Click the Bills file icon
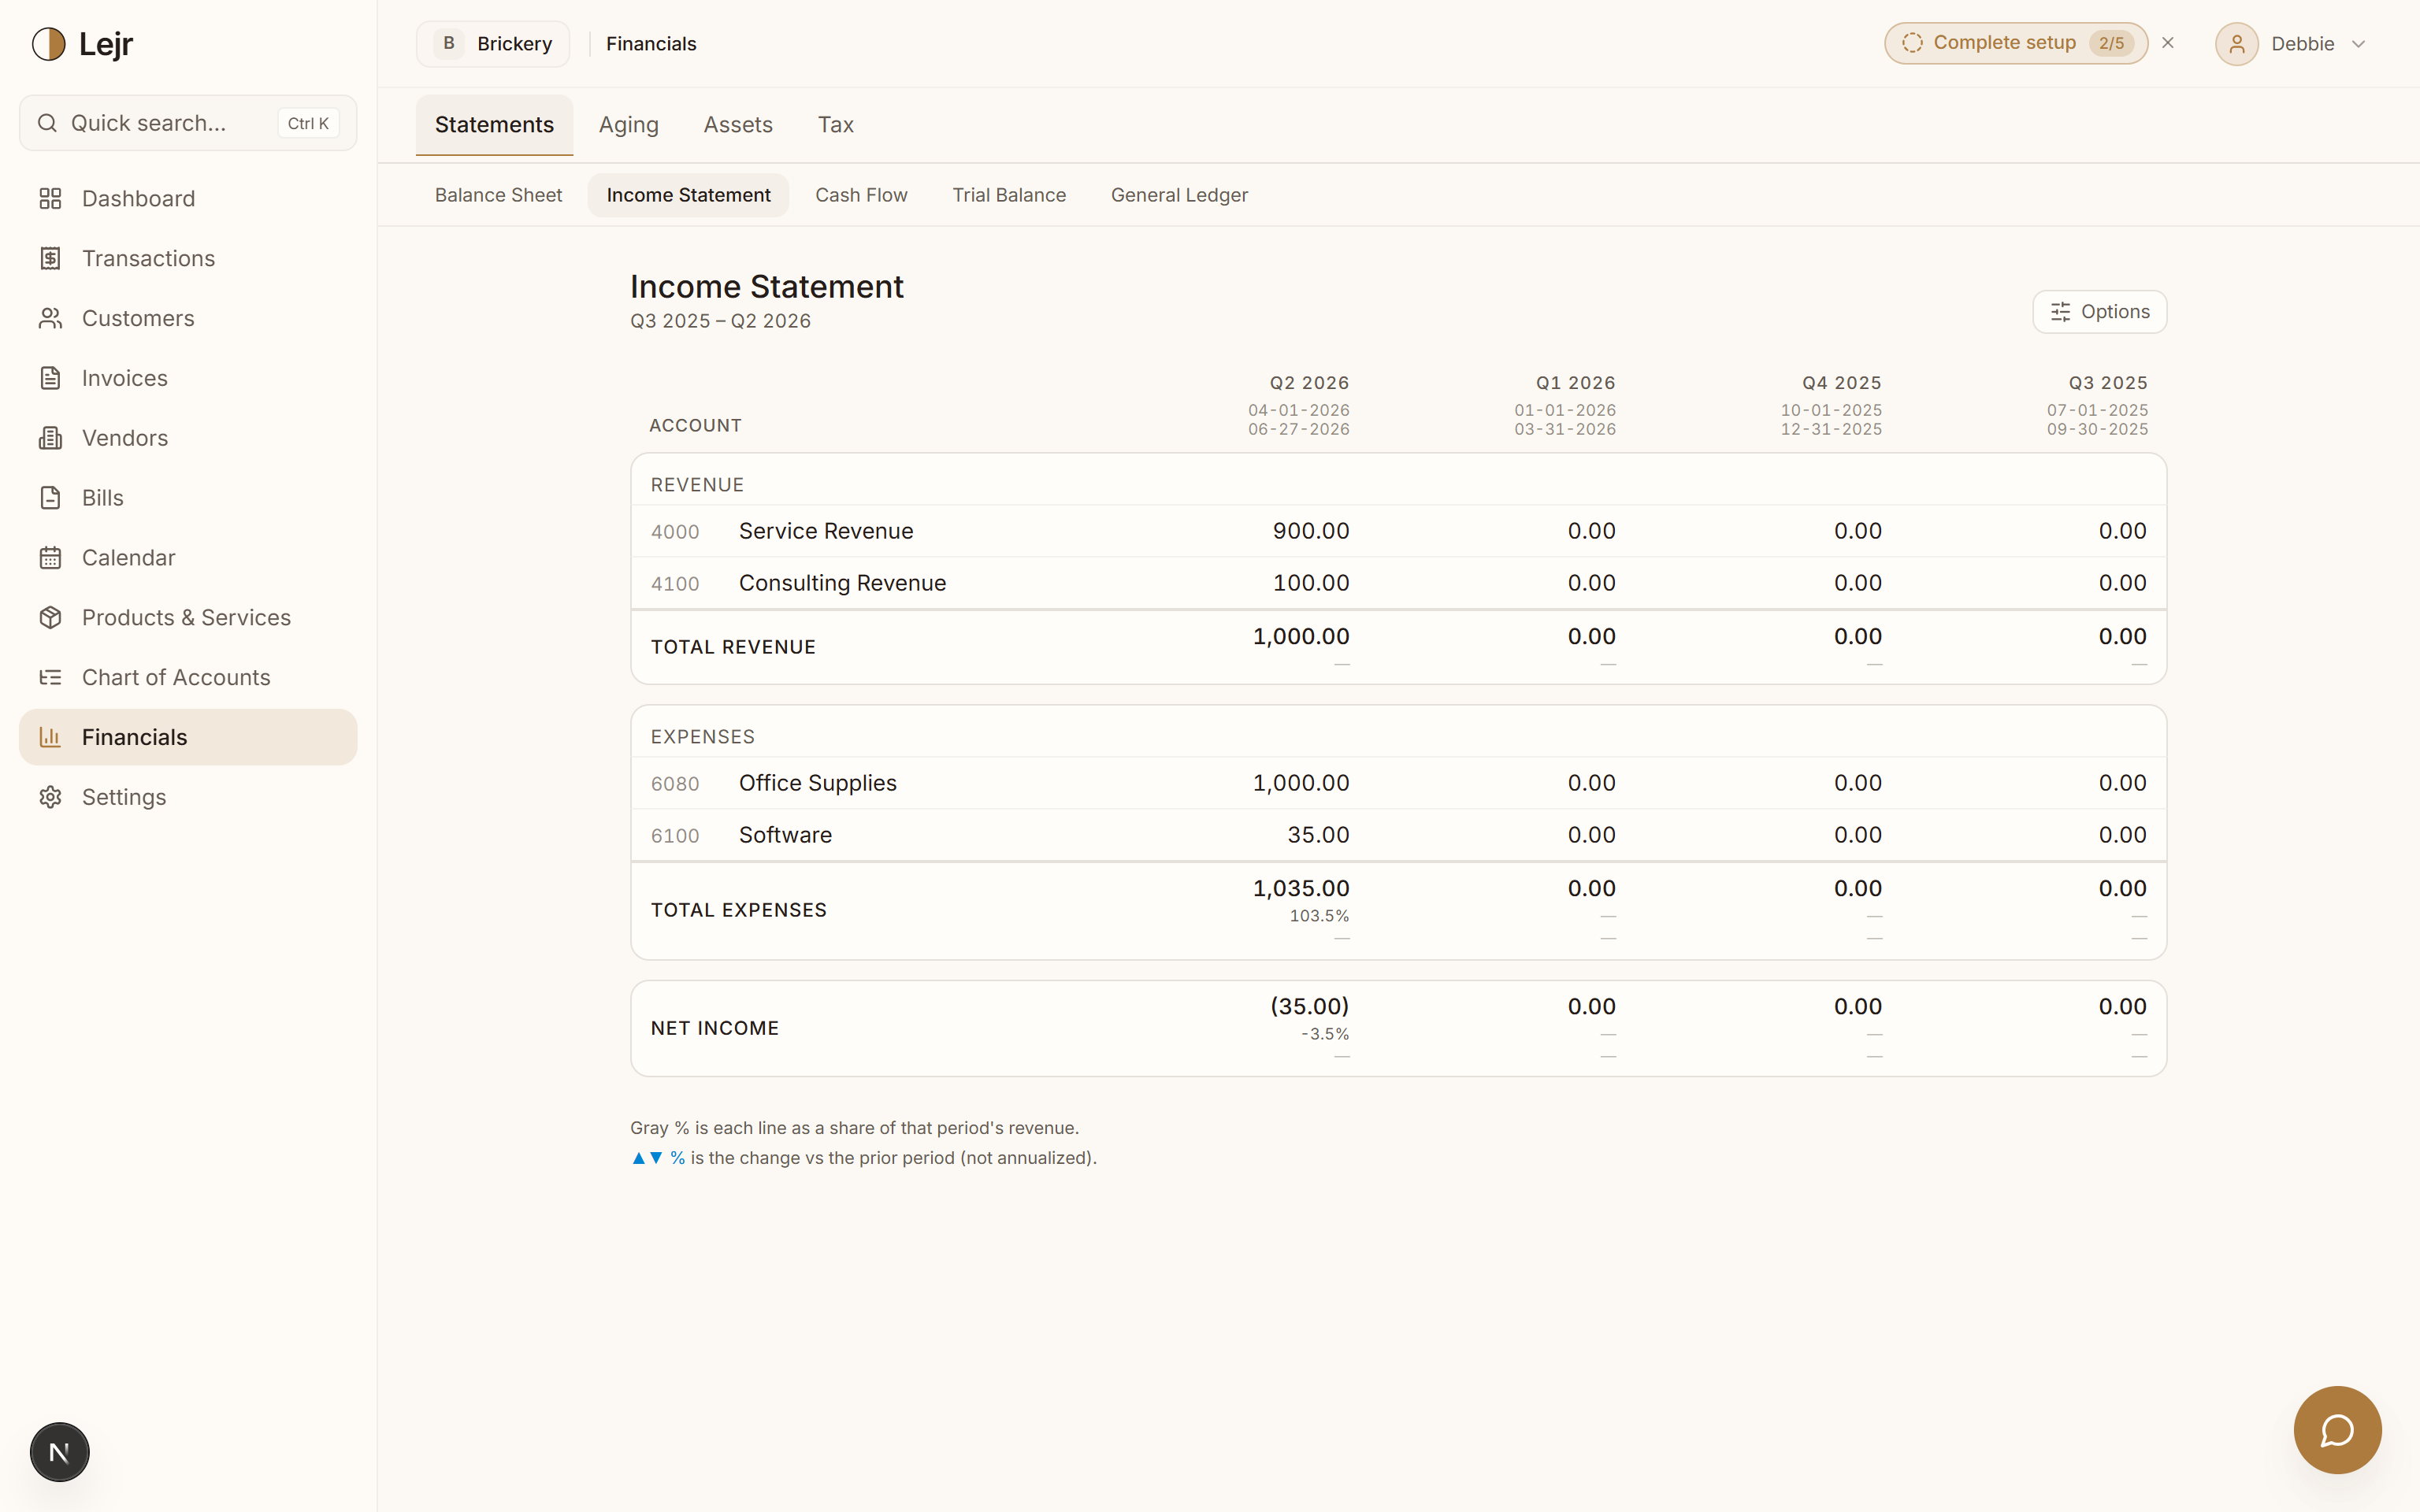The image size is (2420, 1512). [x=50, y=498]
